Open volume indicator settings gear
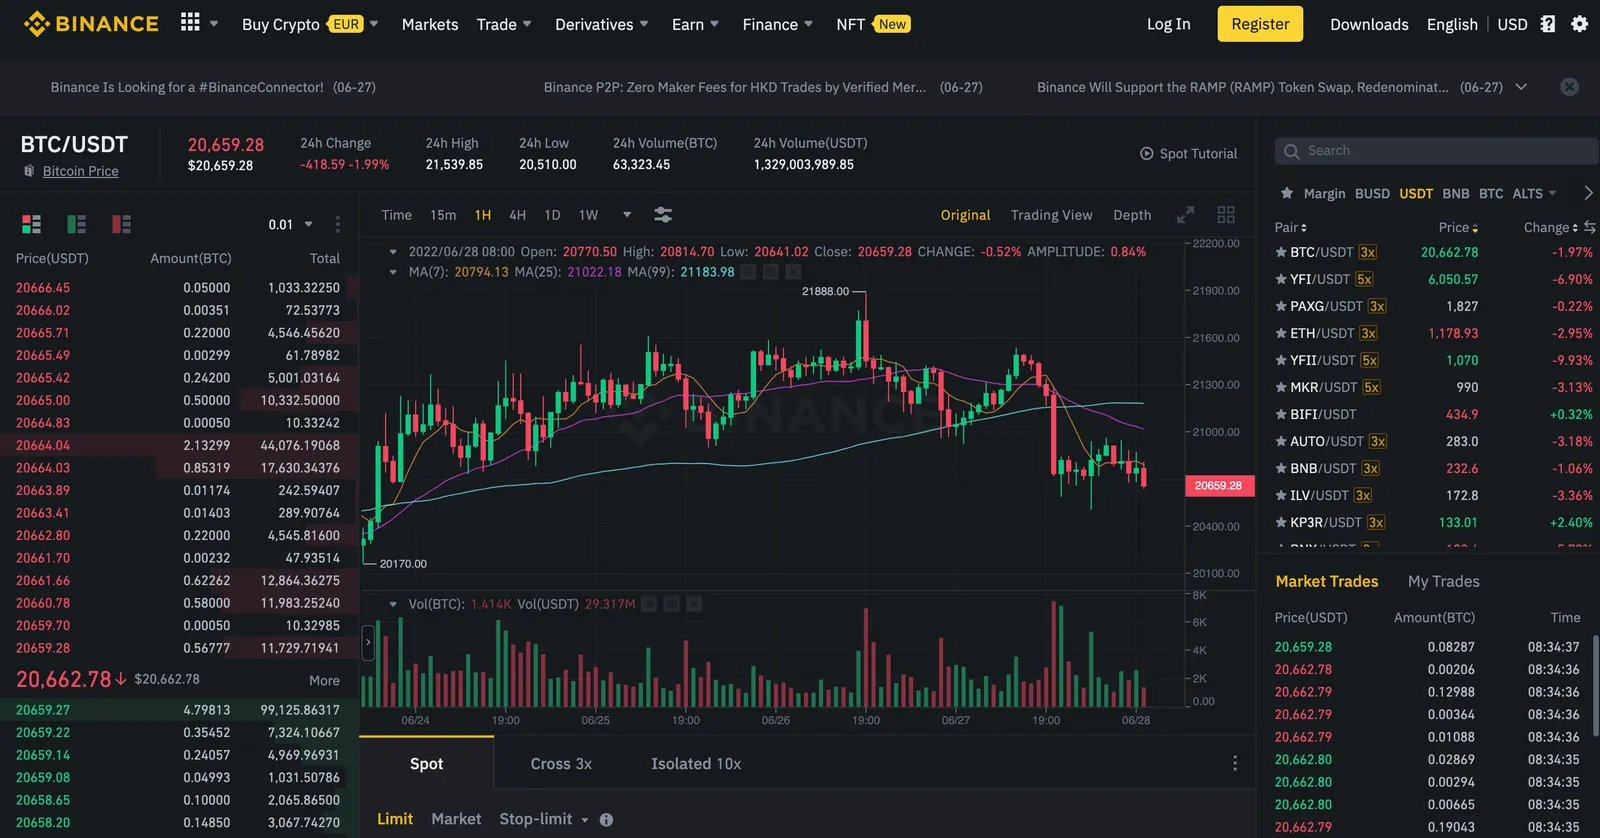 coord(672,604)
